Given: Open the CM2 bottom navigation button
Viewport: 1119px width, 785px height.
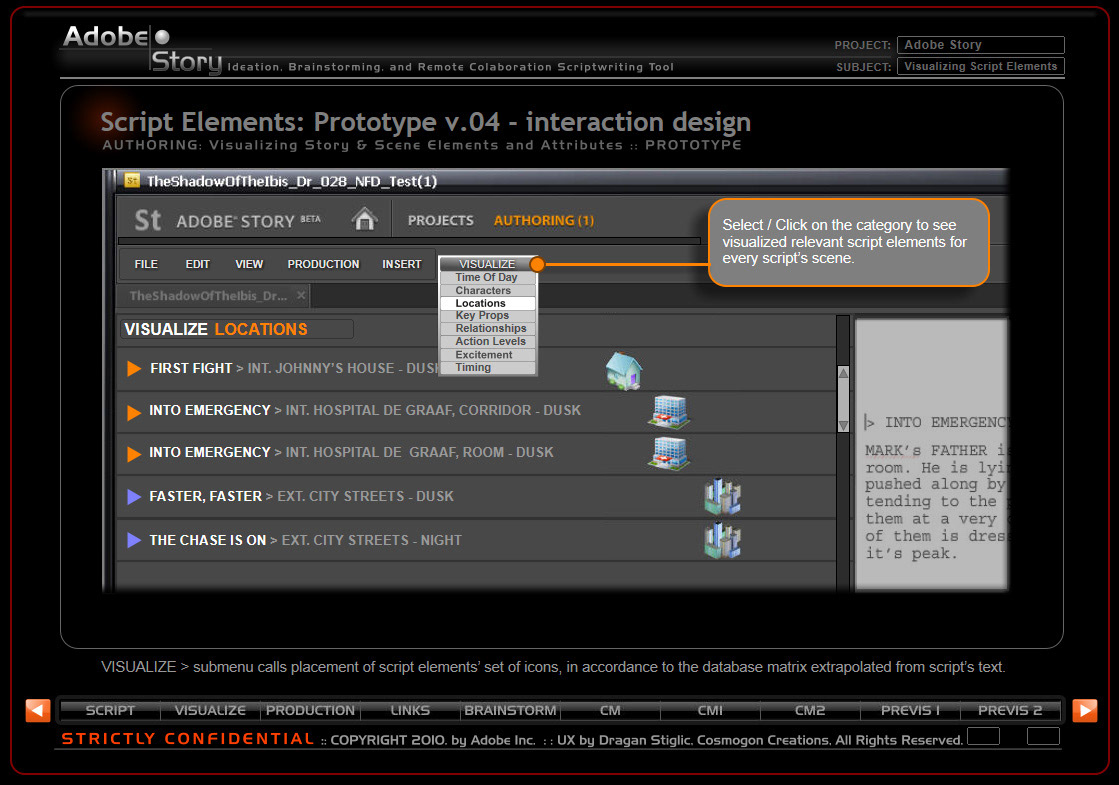Looking at the screenshot, I should click(x=810, y=710).
